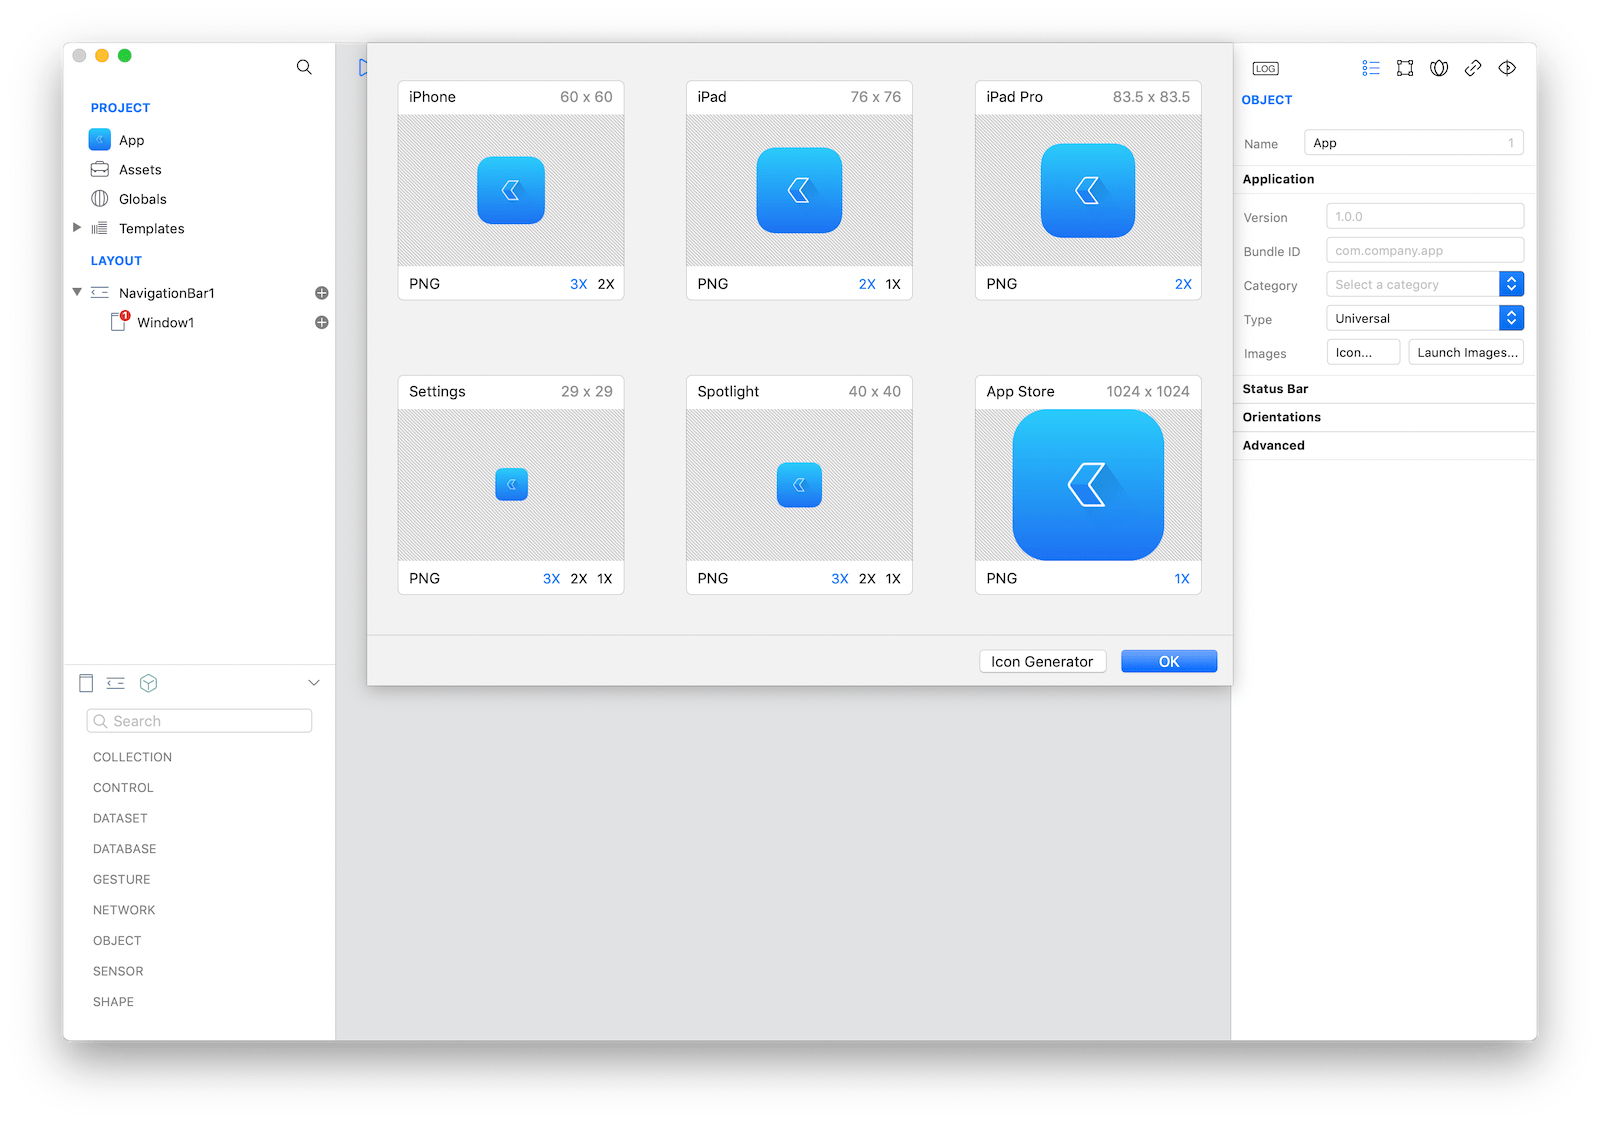1600x1124 pixels.
Task: Open the Category selection dropdown
Action: pos(1511,283)
